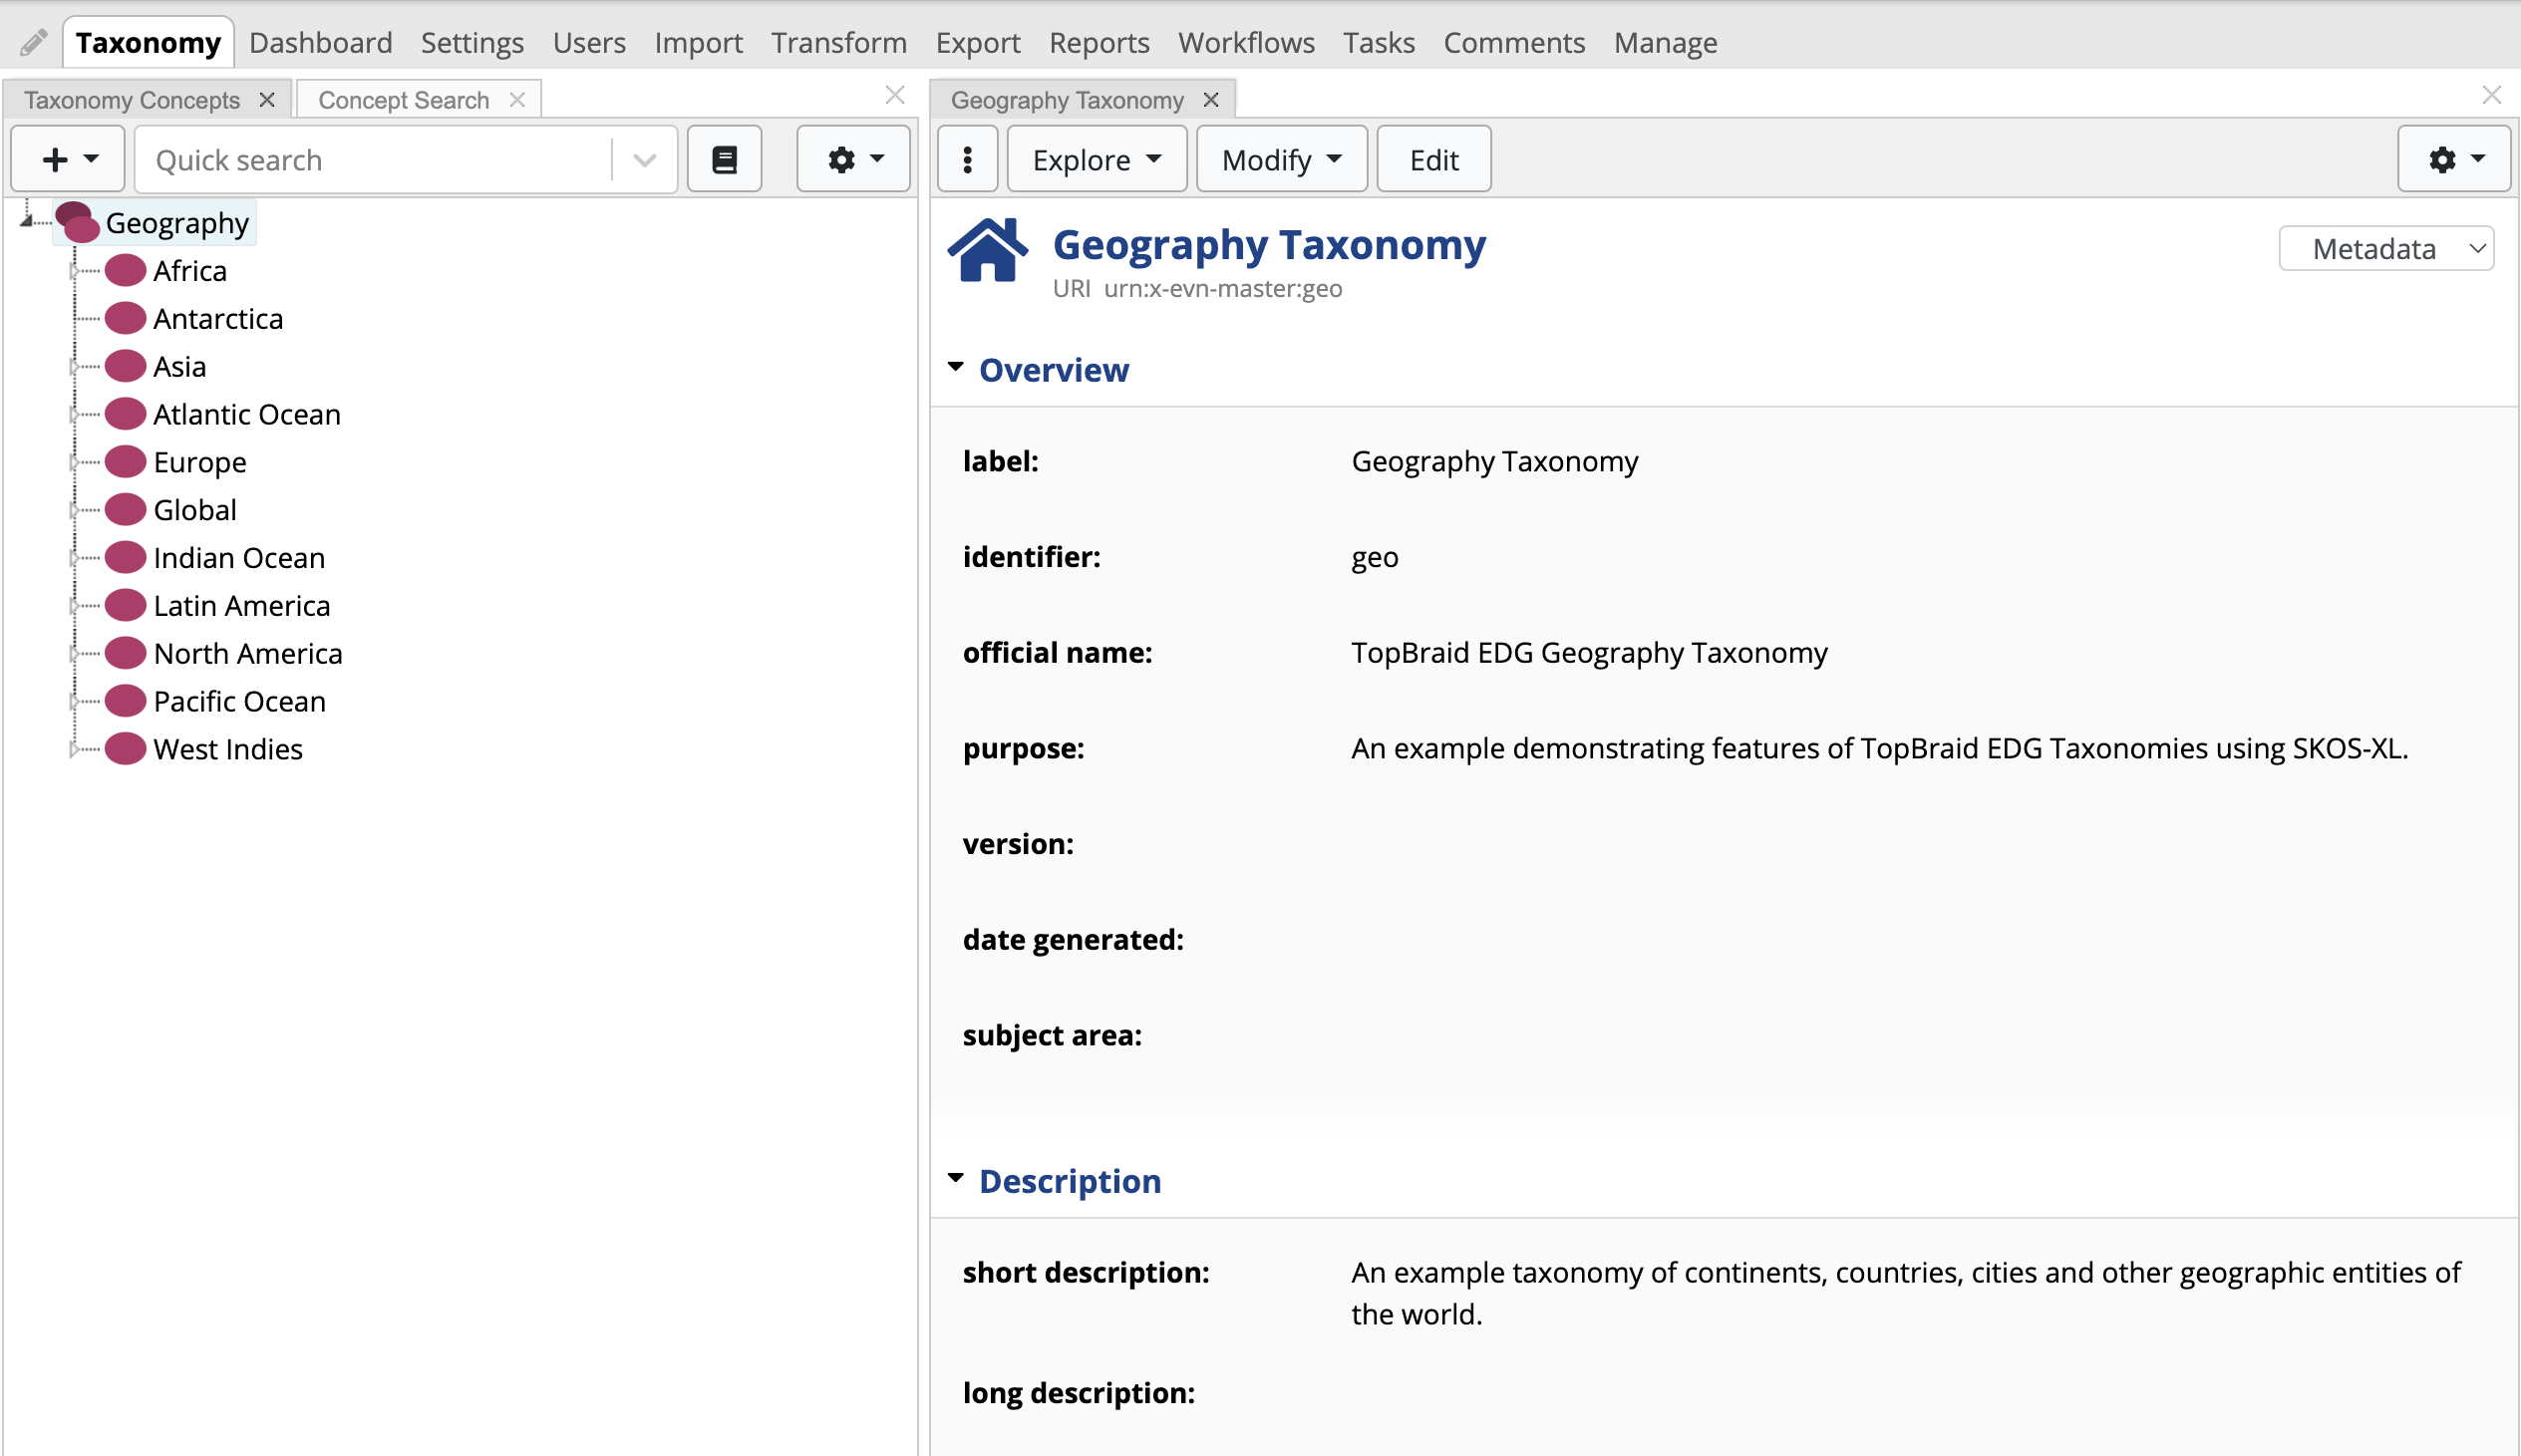Collapse the Overview section

point(956,366)
